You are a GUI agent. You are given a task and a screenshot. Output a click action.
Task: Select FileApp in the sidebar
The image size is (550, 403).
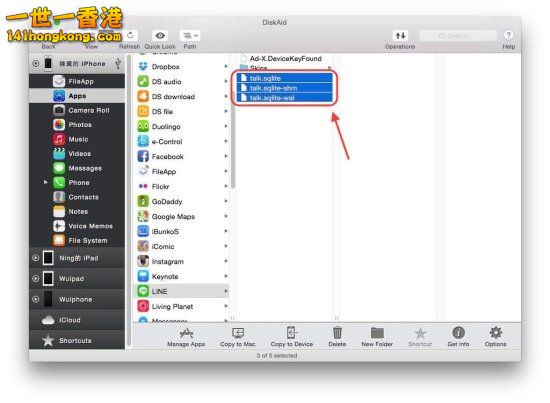[77, 81]
